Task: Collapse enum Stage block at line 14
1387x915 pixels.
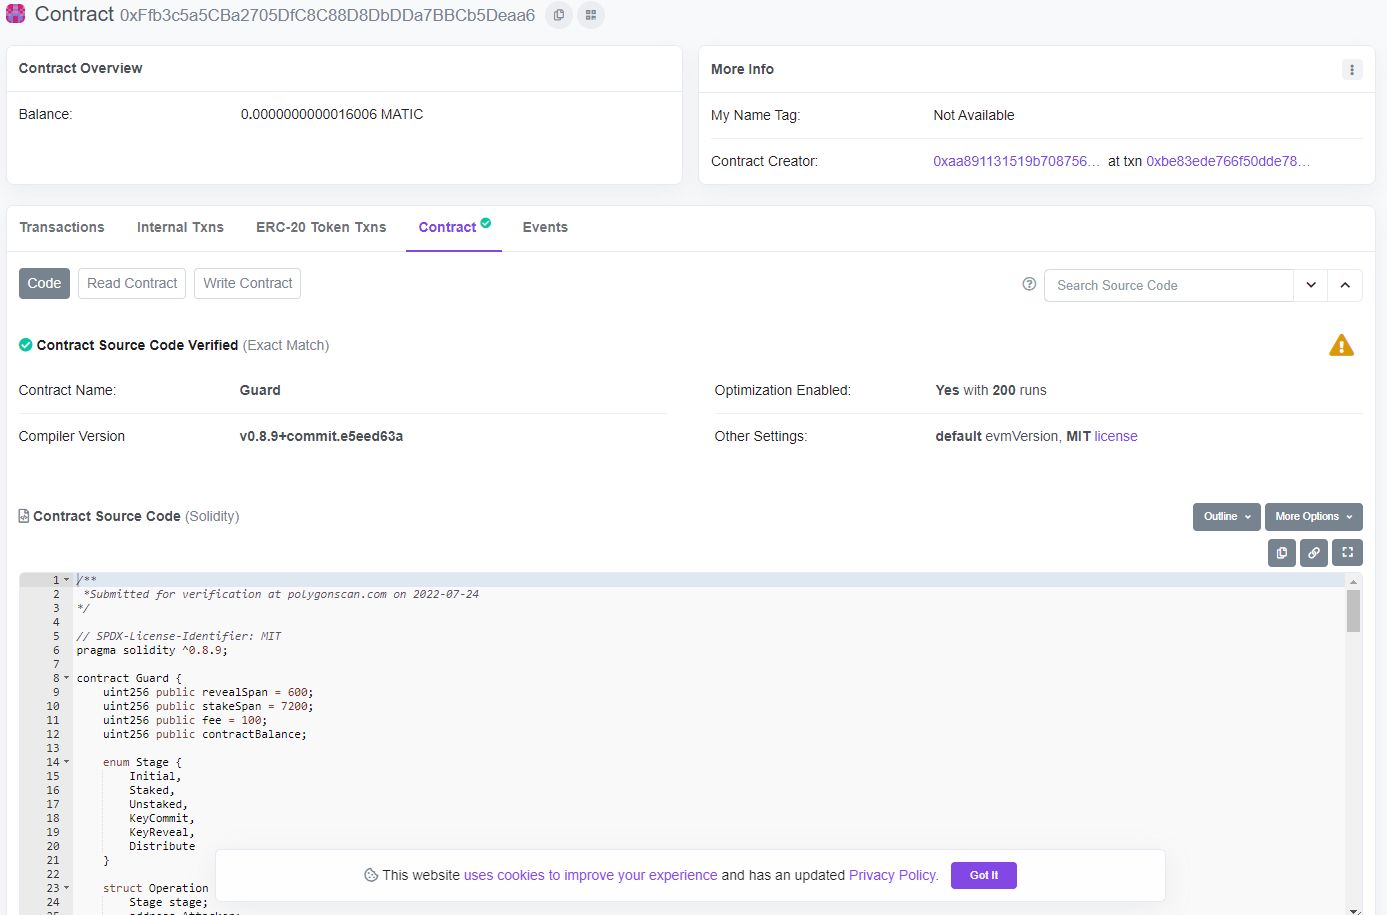Action: point(67,762)
